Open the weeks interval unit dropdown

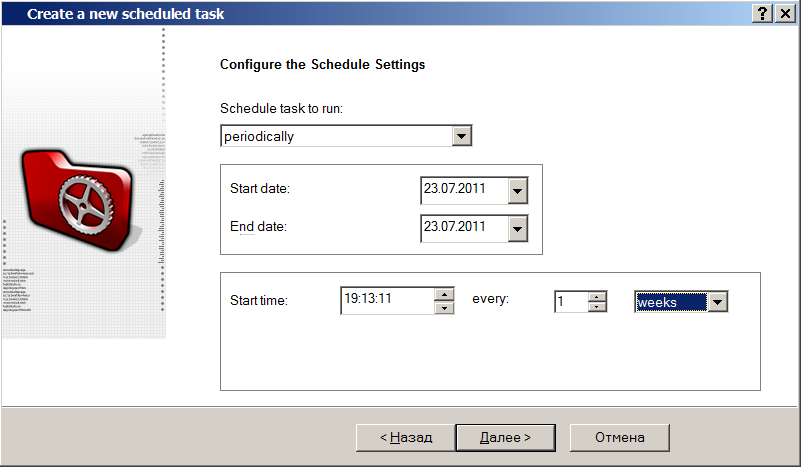[718, 302]
